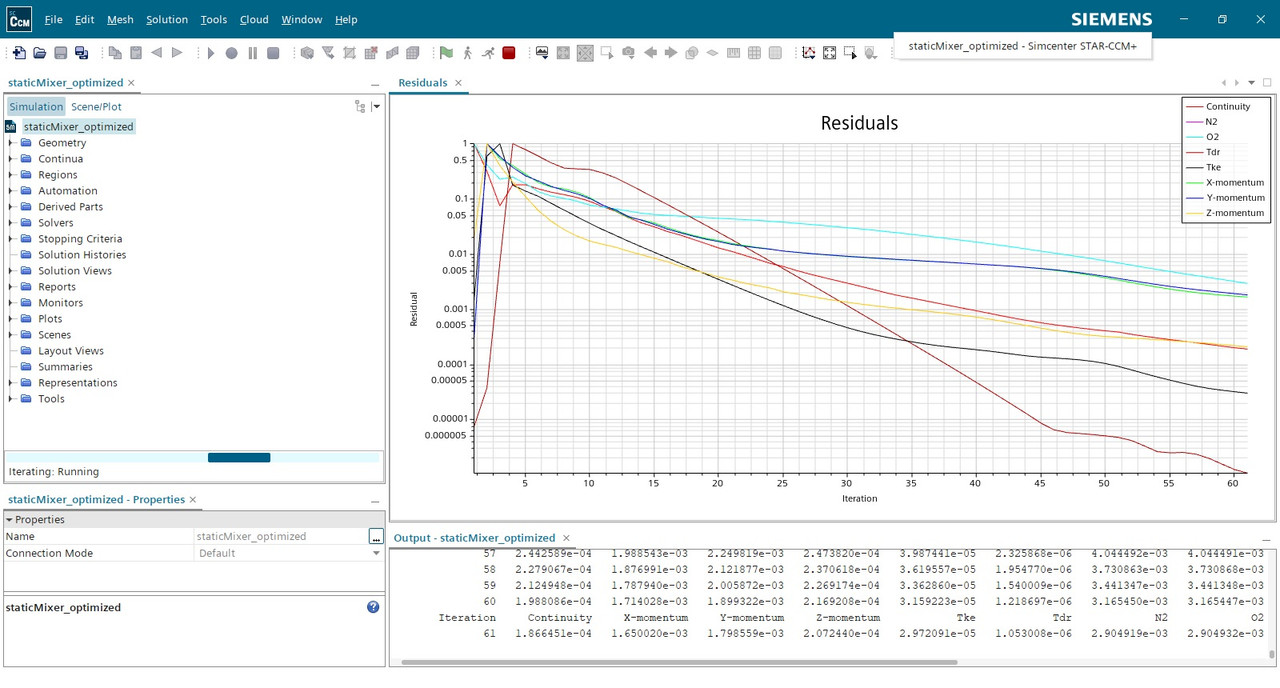
Task: Expand the Plots node
Action: coord(11,319)
